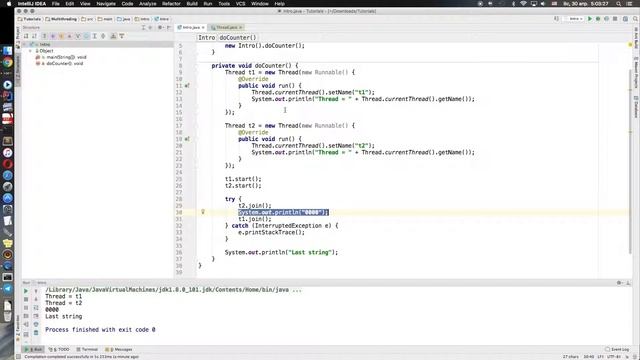This screenshot has height=360, width=640.
Task: Click the override gutter icon on line 19
Action: click(187, 139)
